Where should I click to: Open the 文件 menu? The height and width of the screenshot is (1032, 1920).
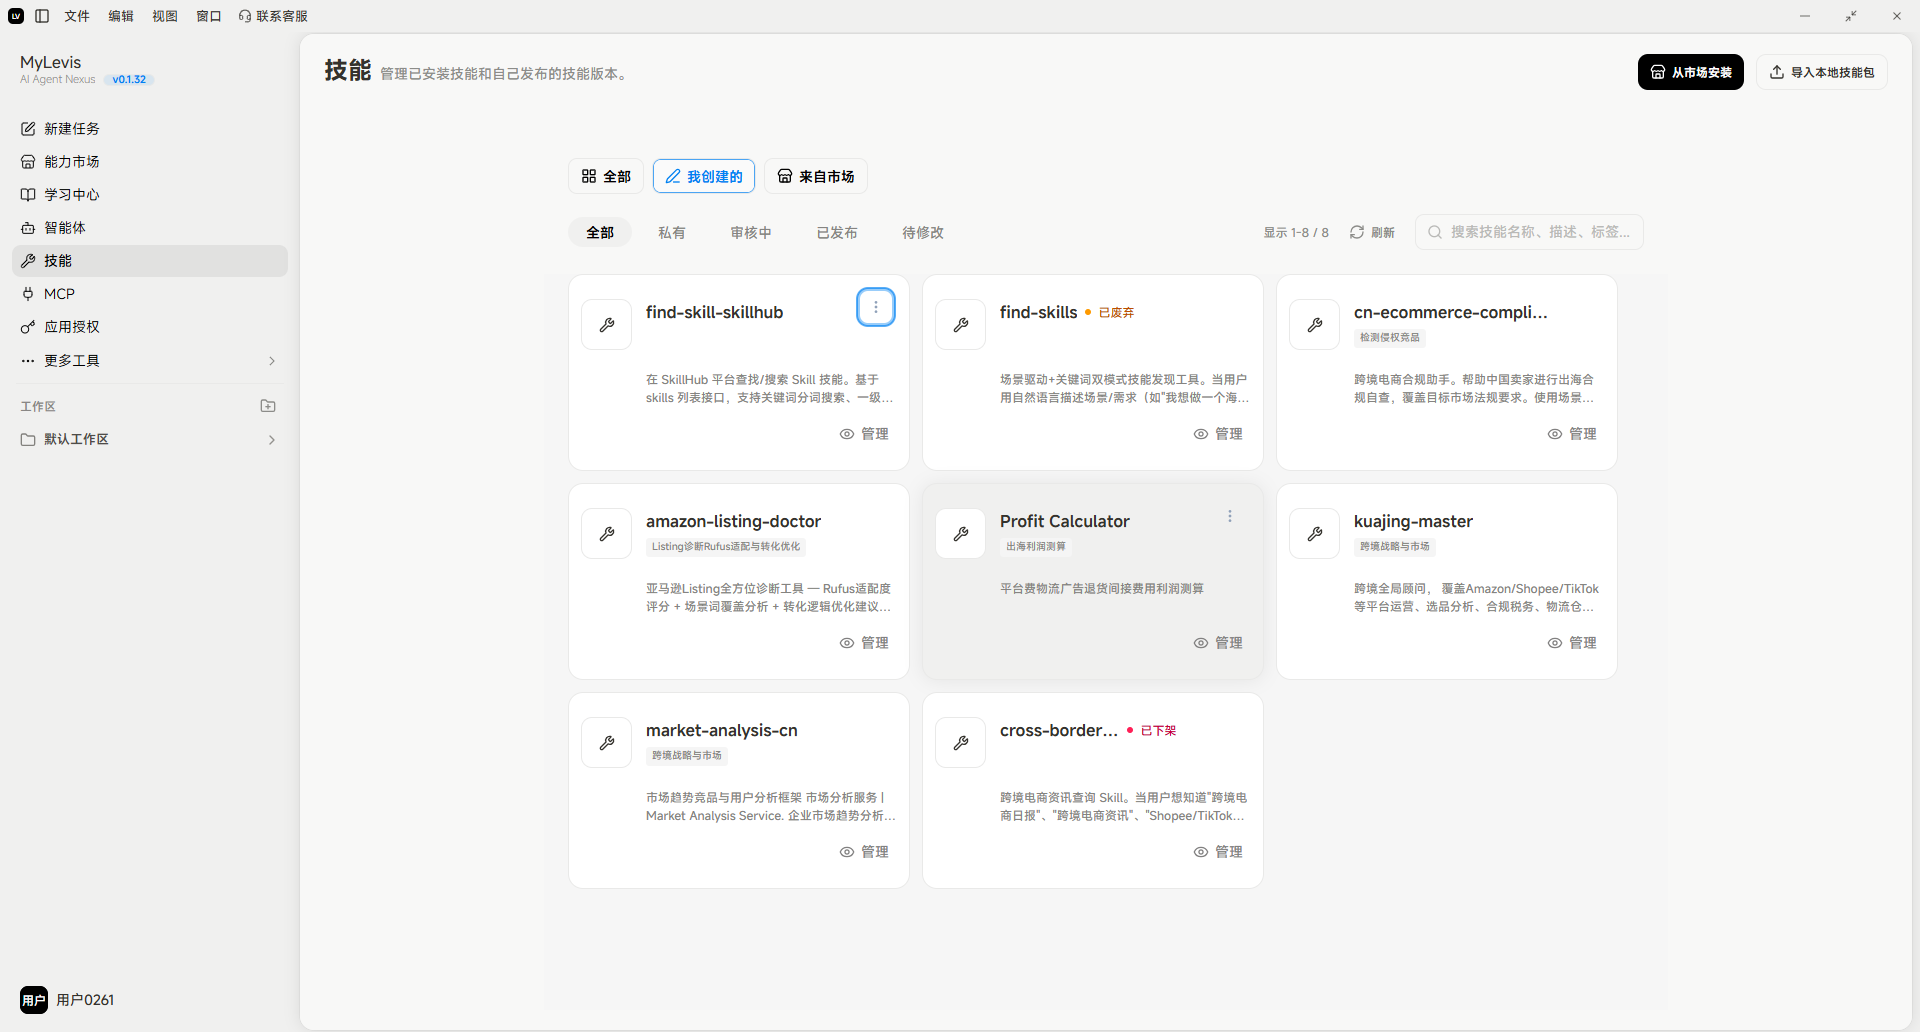(x=77, y=16)
